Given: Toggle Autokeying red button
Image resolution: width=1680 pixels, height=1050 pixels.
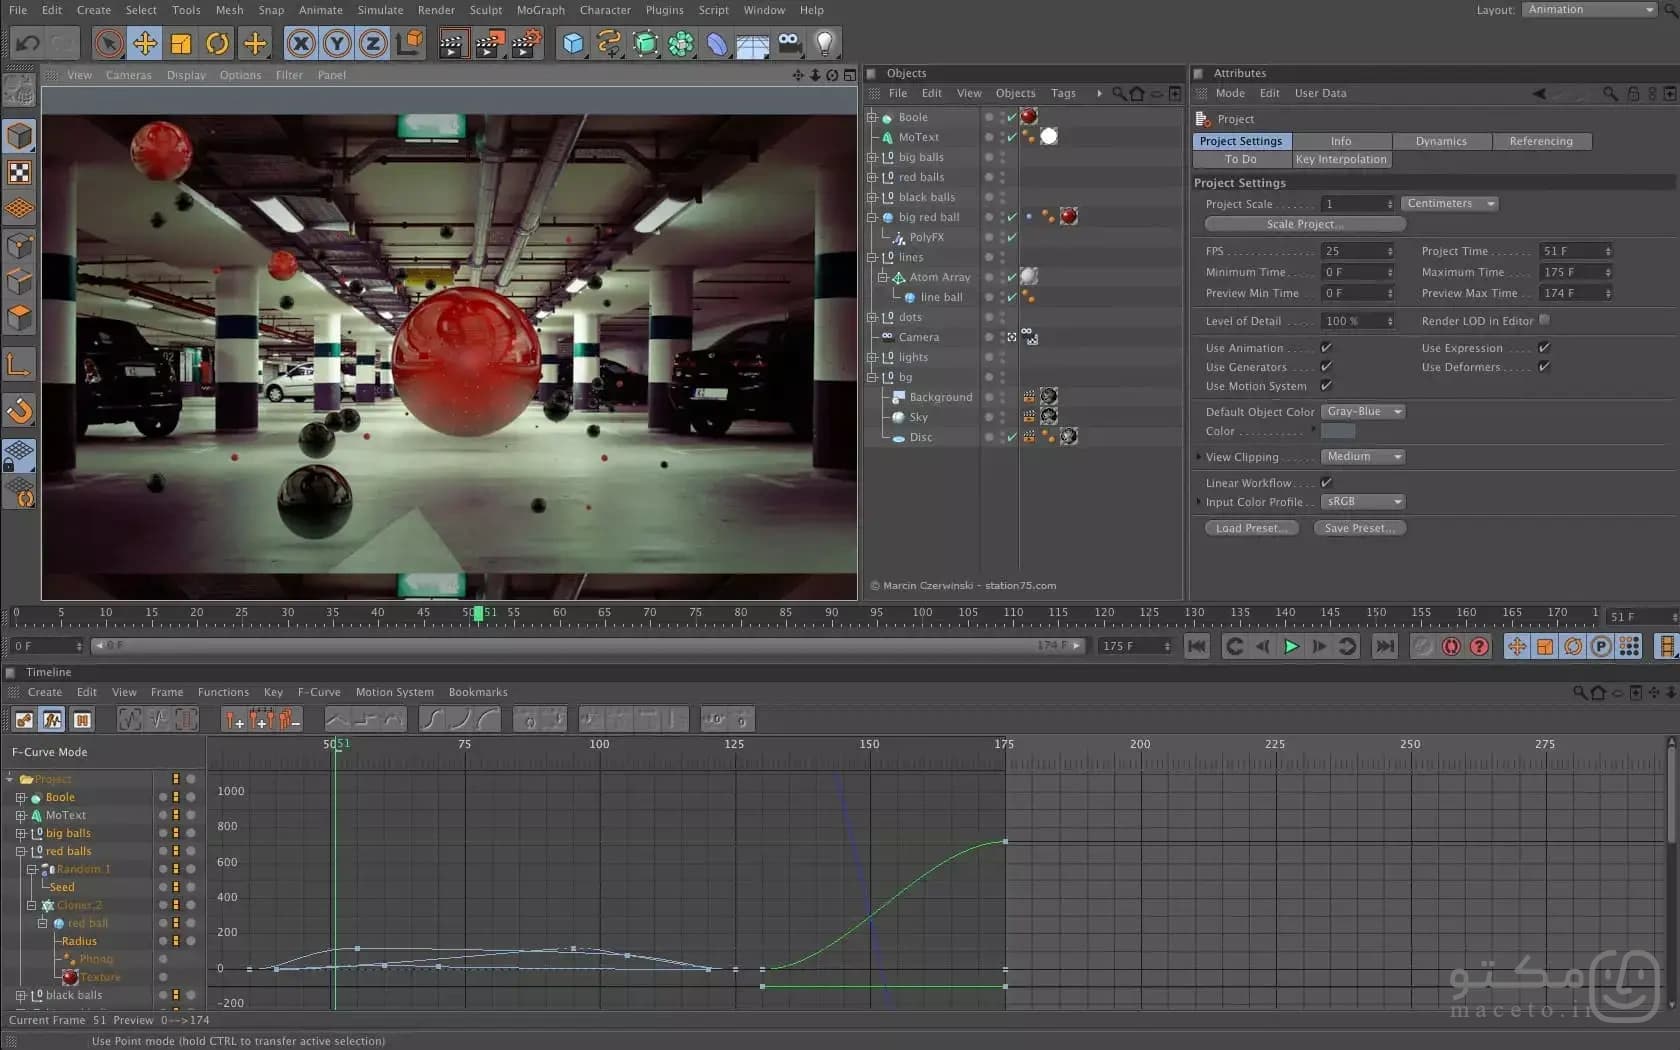Looking at the screenshot, I should 1451,646.
